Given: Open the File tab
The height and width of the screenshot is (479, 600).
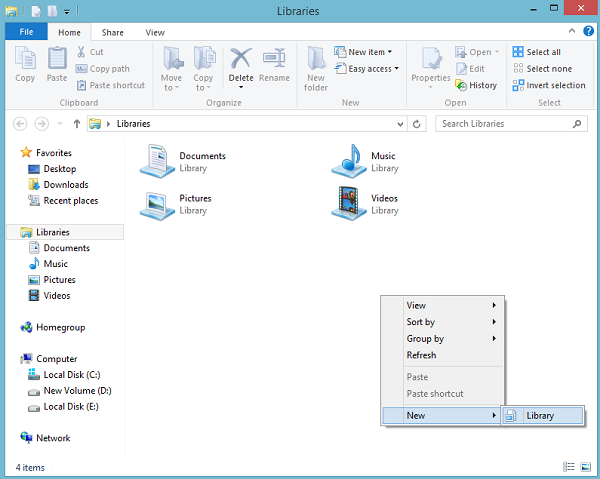Looking at the screenshot, I should tap(26, 32).
